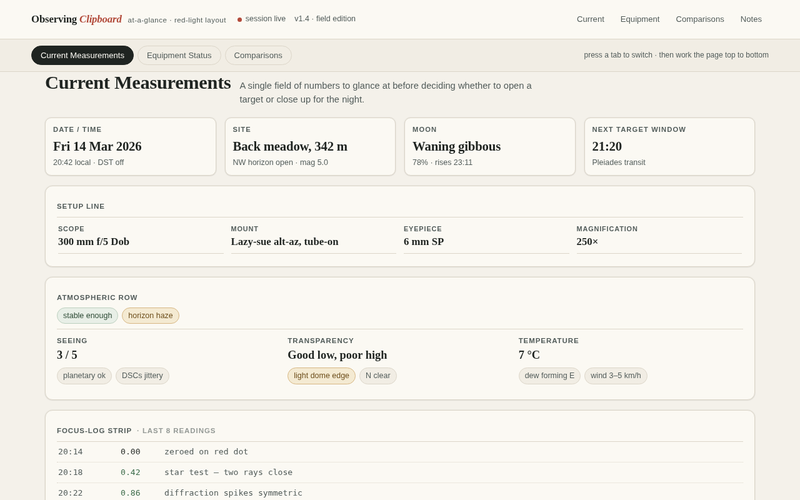Click the press a tab to switch hint
The height and width of the screenshot is (500, 800).
point(676,55)
